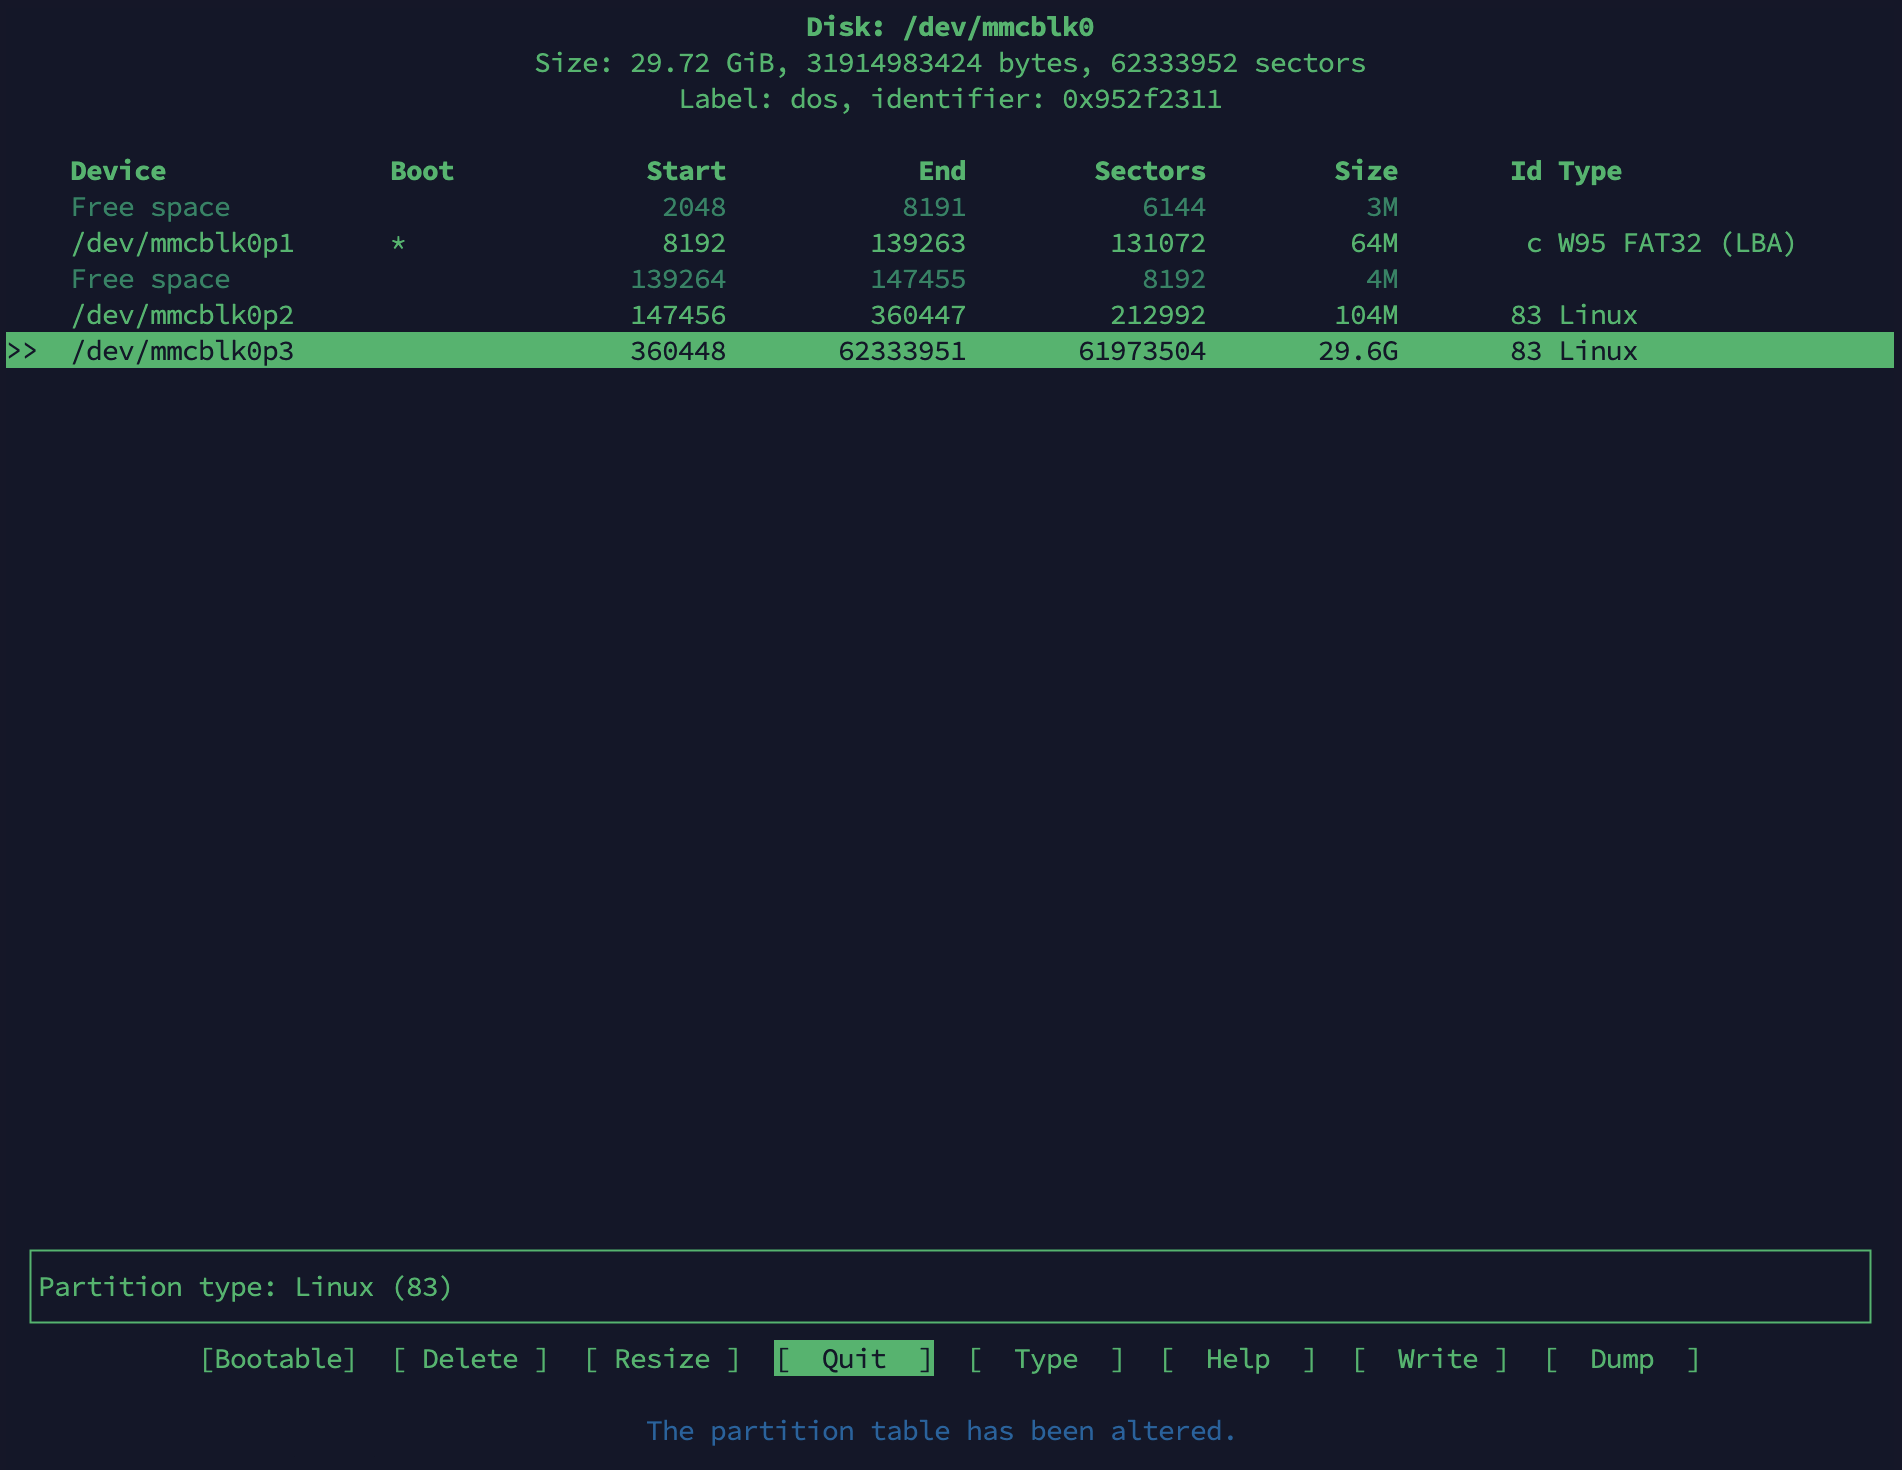Select the 4M Free space row
Screen dimensions: 1902x1470
click(x=150, y=279)
